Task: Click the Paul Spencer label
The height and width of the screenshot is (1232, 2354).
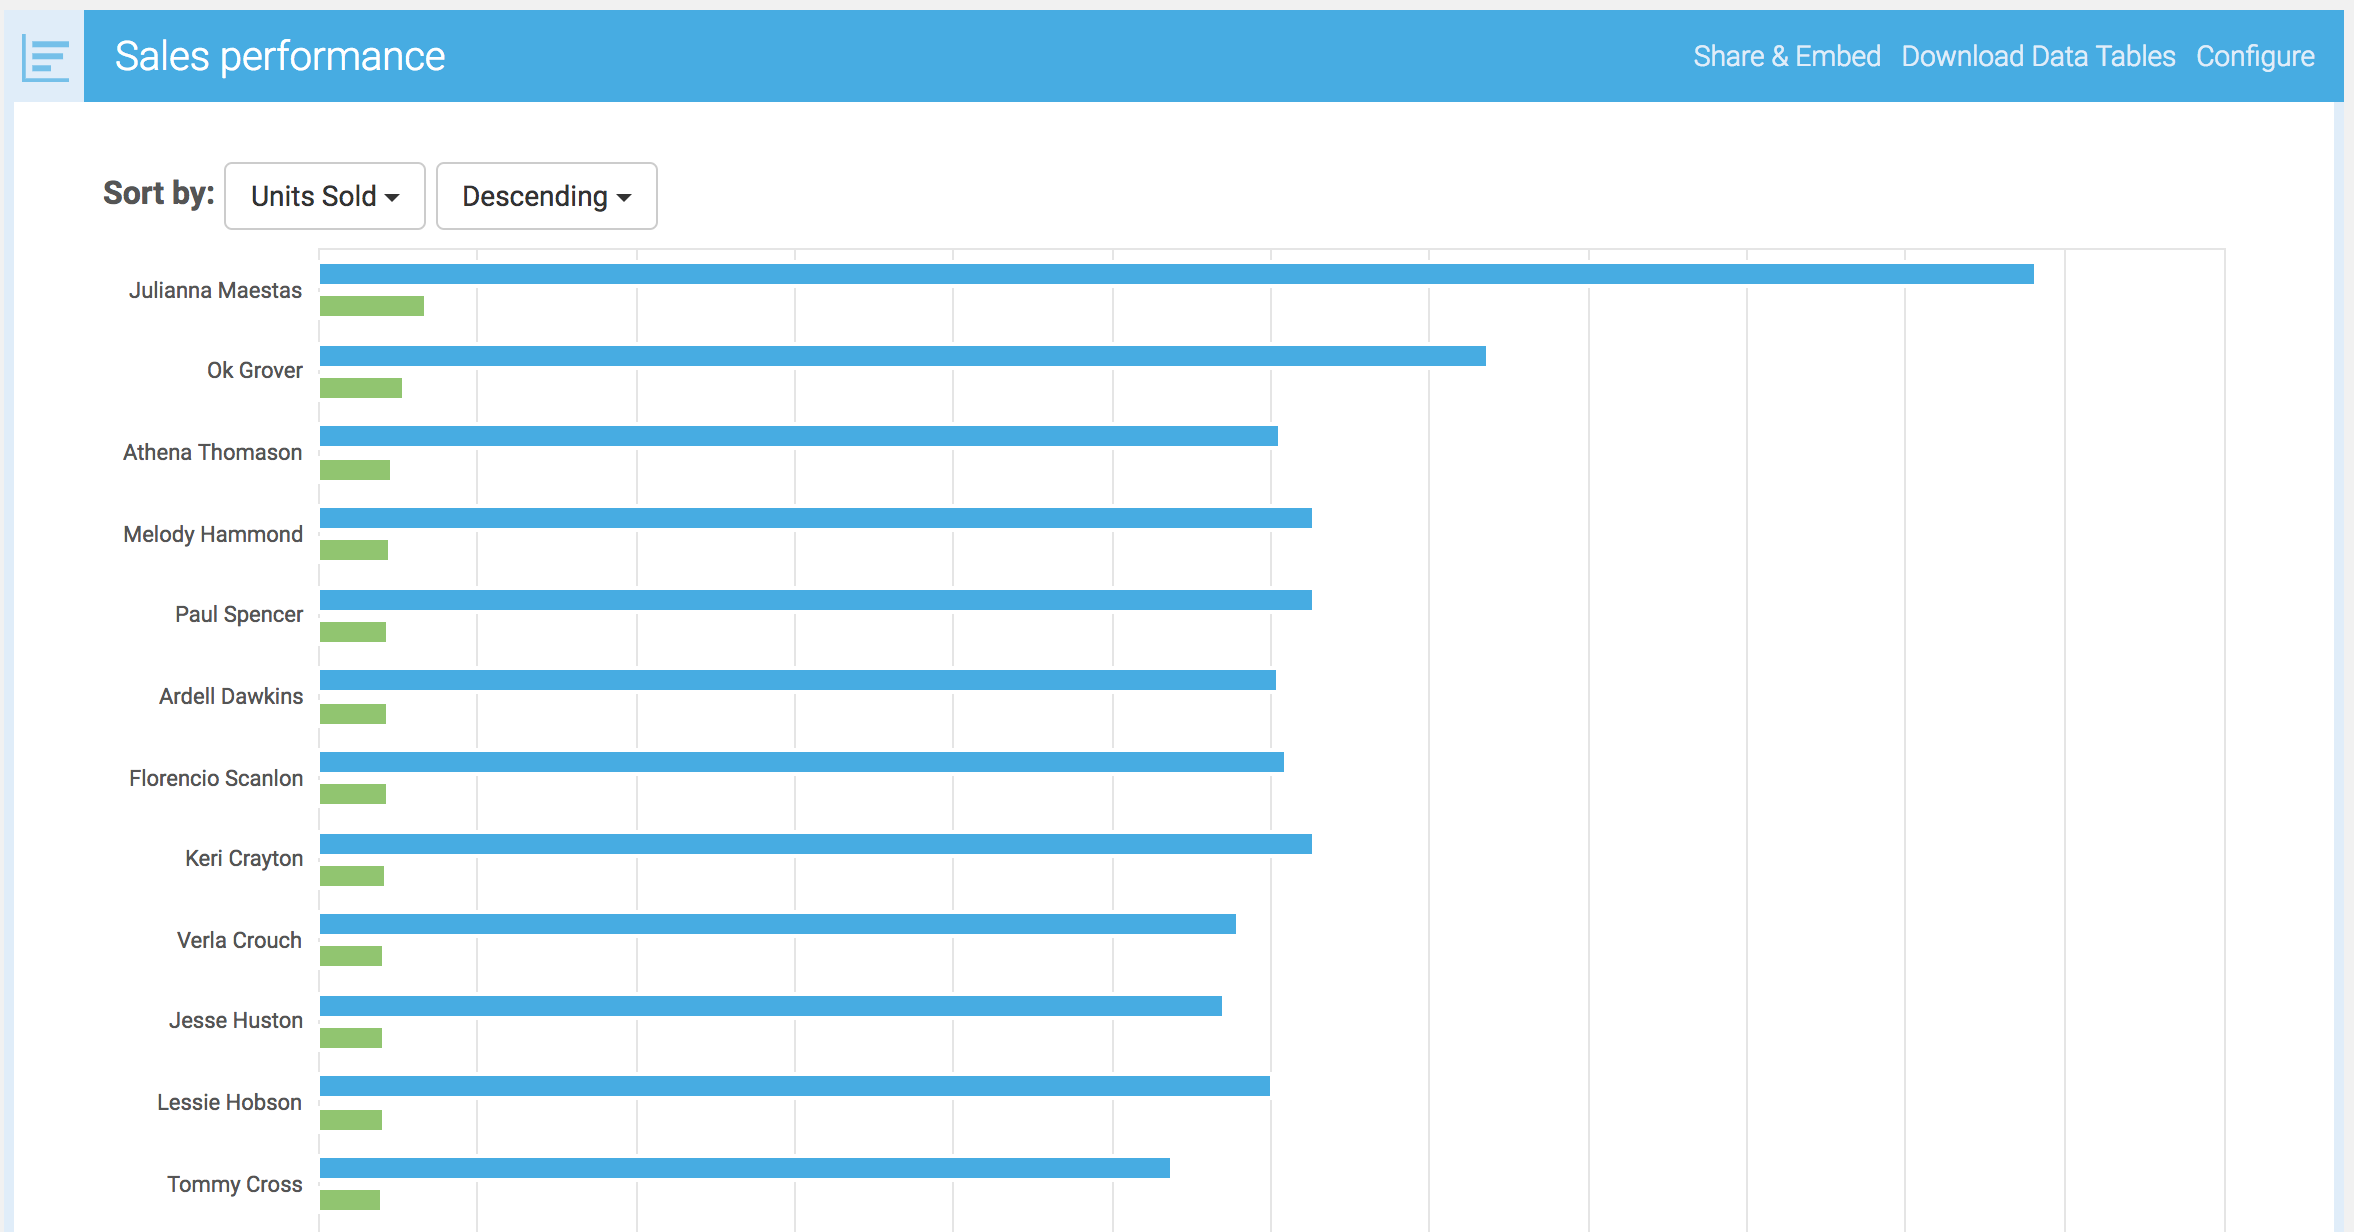Action: (x=238, y=614)
